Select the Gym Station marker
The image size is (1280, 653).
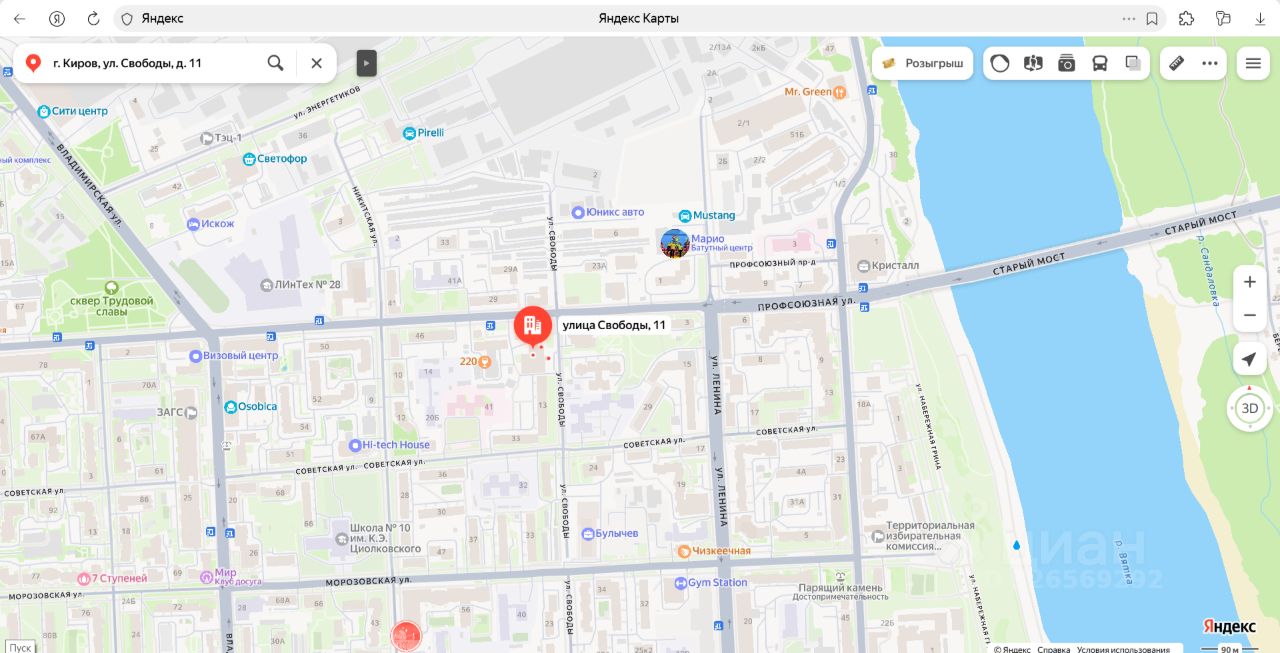click(679, 583)
